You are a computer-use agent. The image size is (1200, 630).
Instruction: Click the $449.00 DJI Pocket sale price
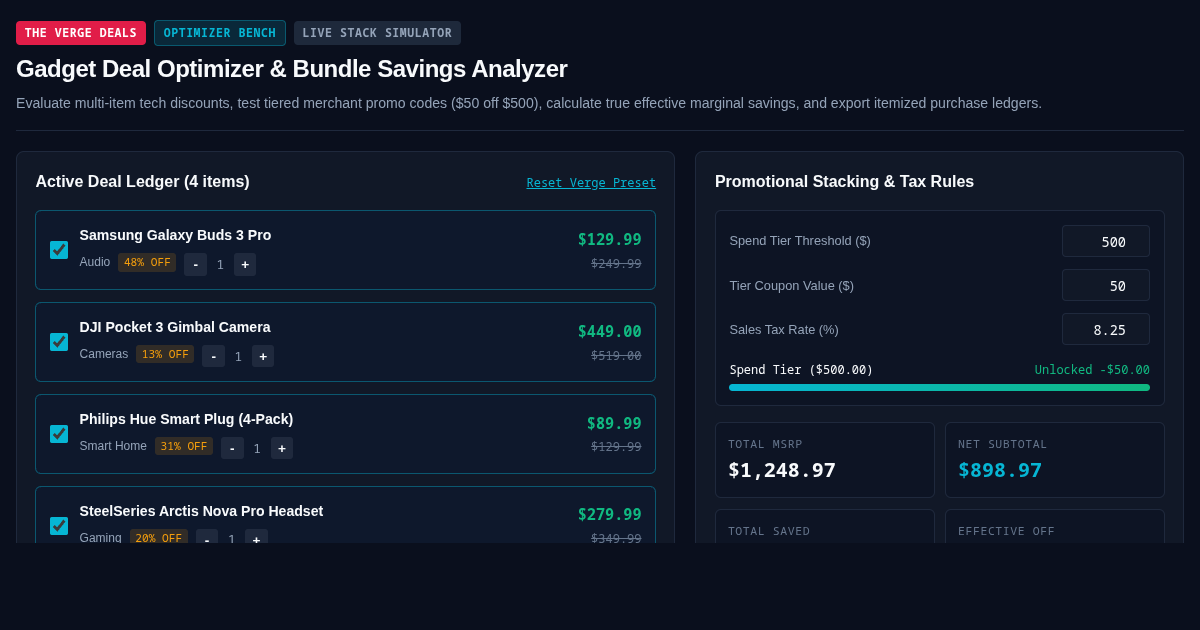(609, 332)
